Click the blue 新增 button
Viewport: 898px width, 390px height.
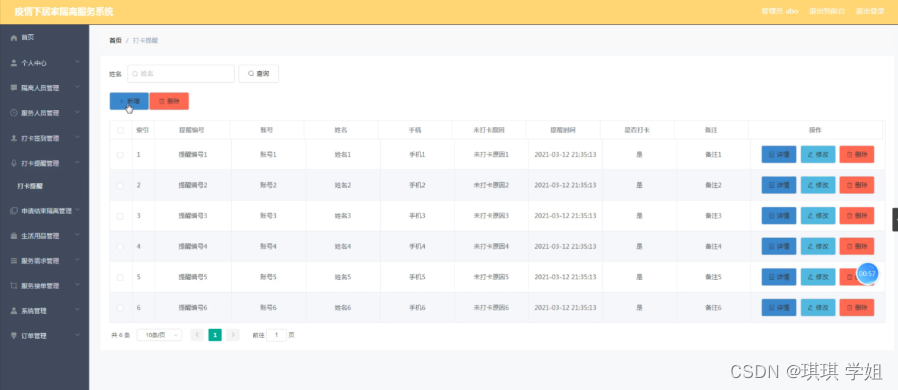pyautogui.click(x=129, y=101)
